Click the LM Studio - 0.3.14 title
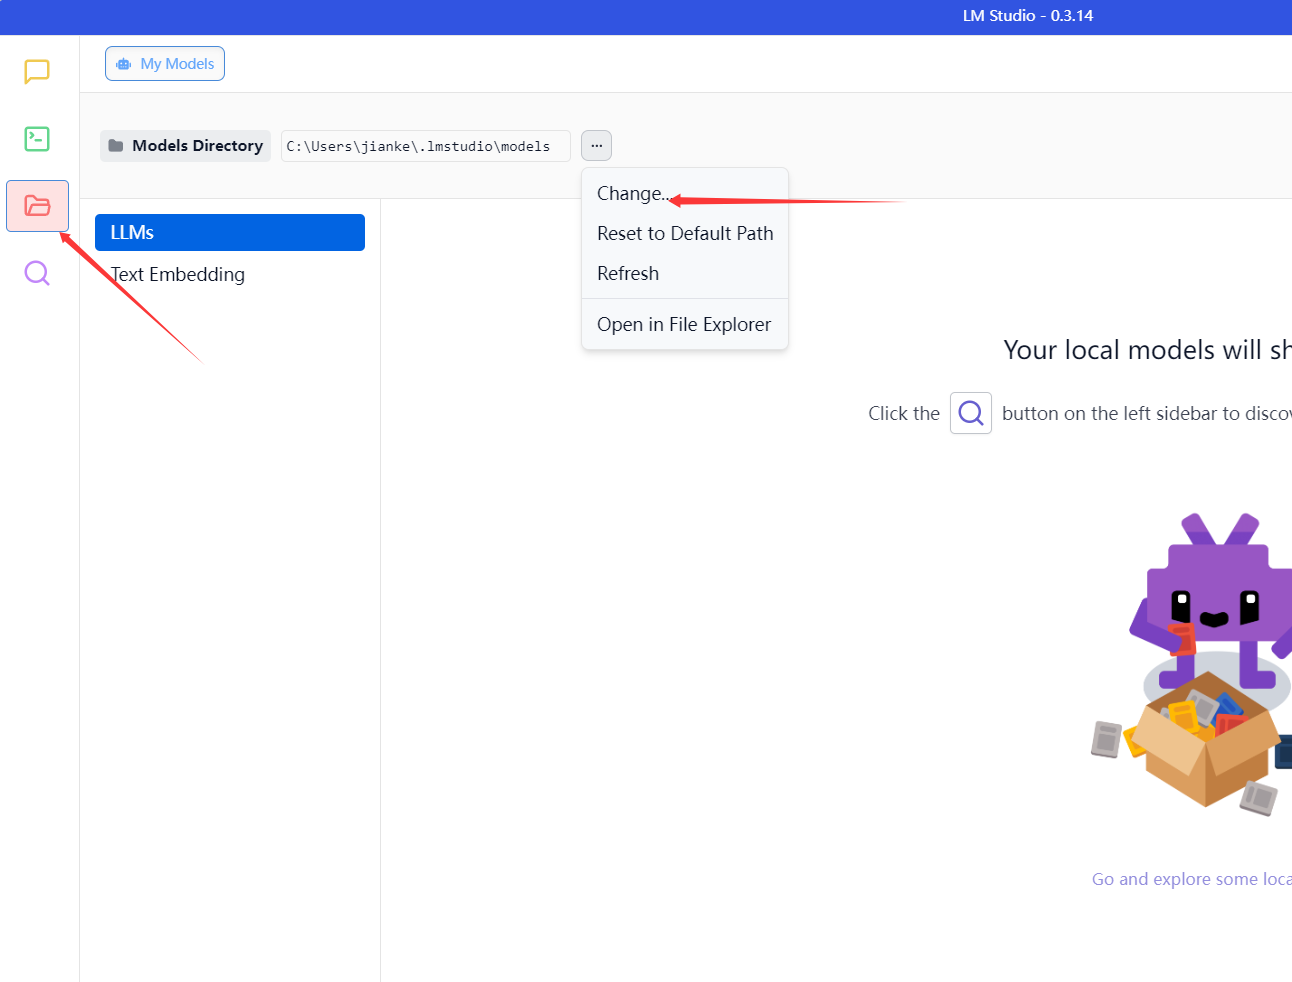Screen dimensions: 1292x982 point(1028,16)
